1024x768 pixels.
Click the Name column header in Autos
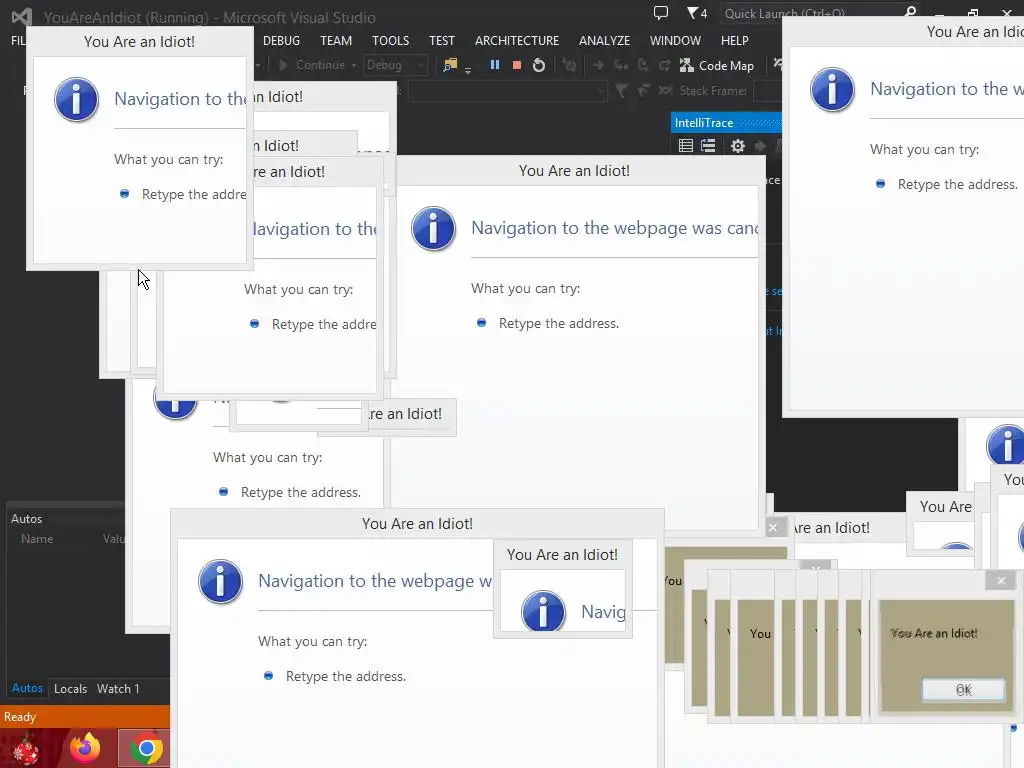(x=37, y=539)
